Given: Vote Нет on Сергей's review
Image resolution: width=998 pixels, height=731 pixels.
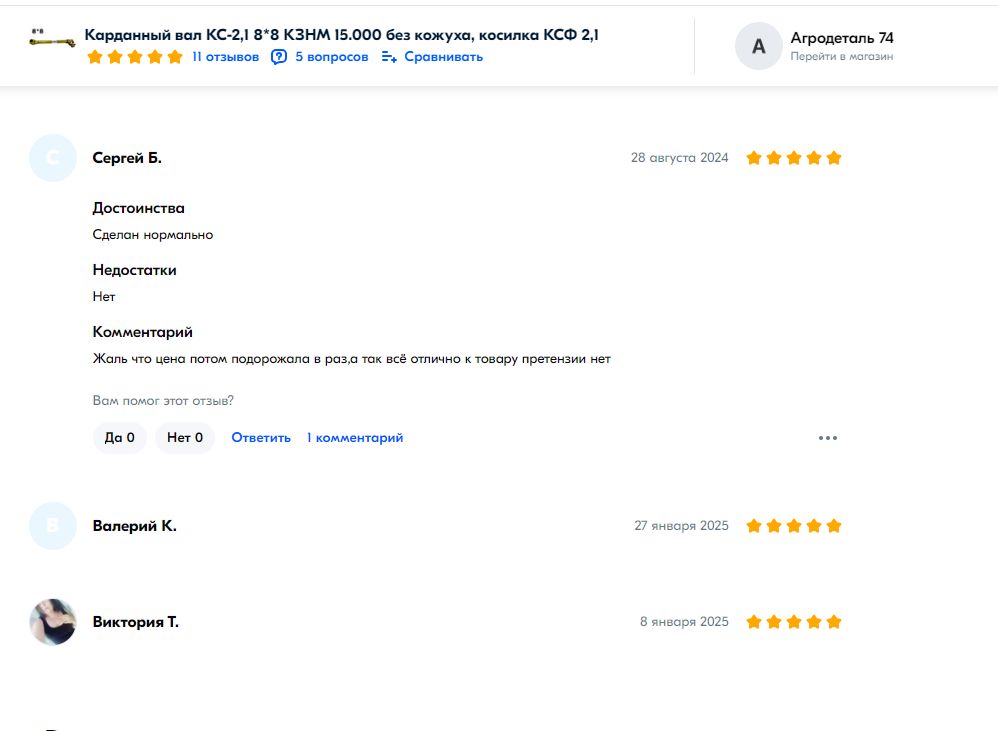Looking at the screenshot, I should pyautogui.click(x=185, y=438).
